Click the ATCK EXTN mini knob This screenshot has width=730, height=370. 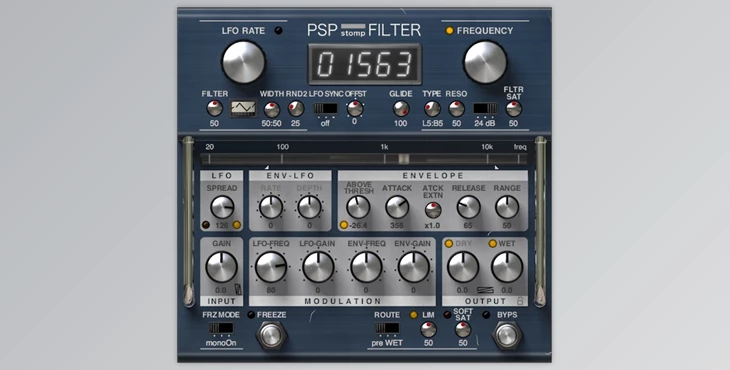(x=433, y=210)
